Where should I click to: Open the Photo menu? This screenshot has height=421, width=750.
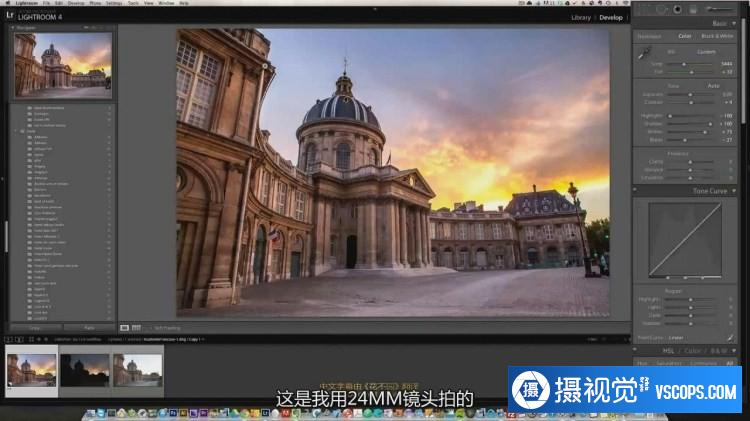95,3
